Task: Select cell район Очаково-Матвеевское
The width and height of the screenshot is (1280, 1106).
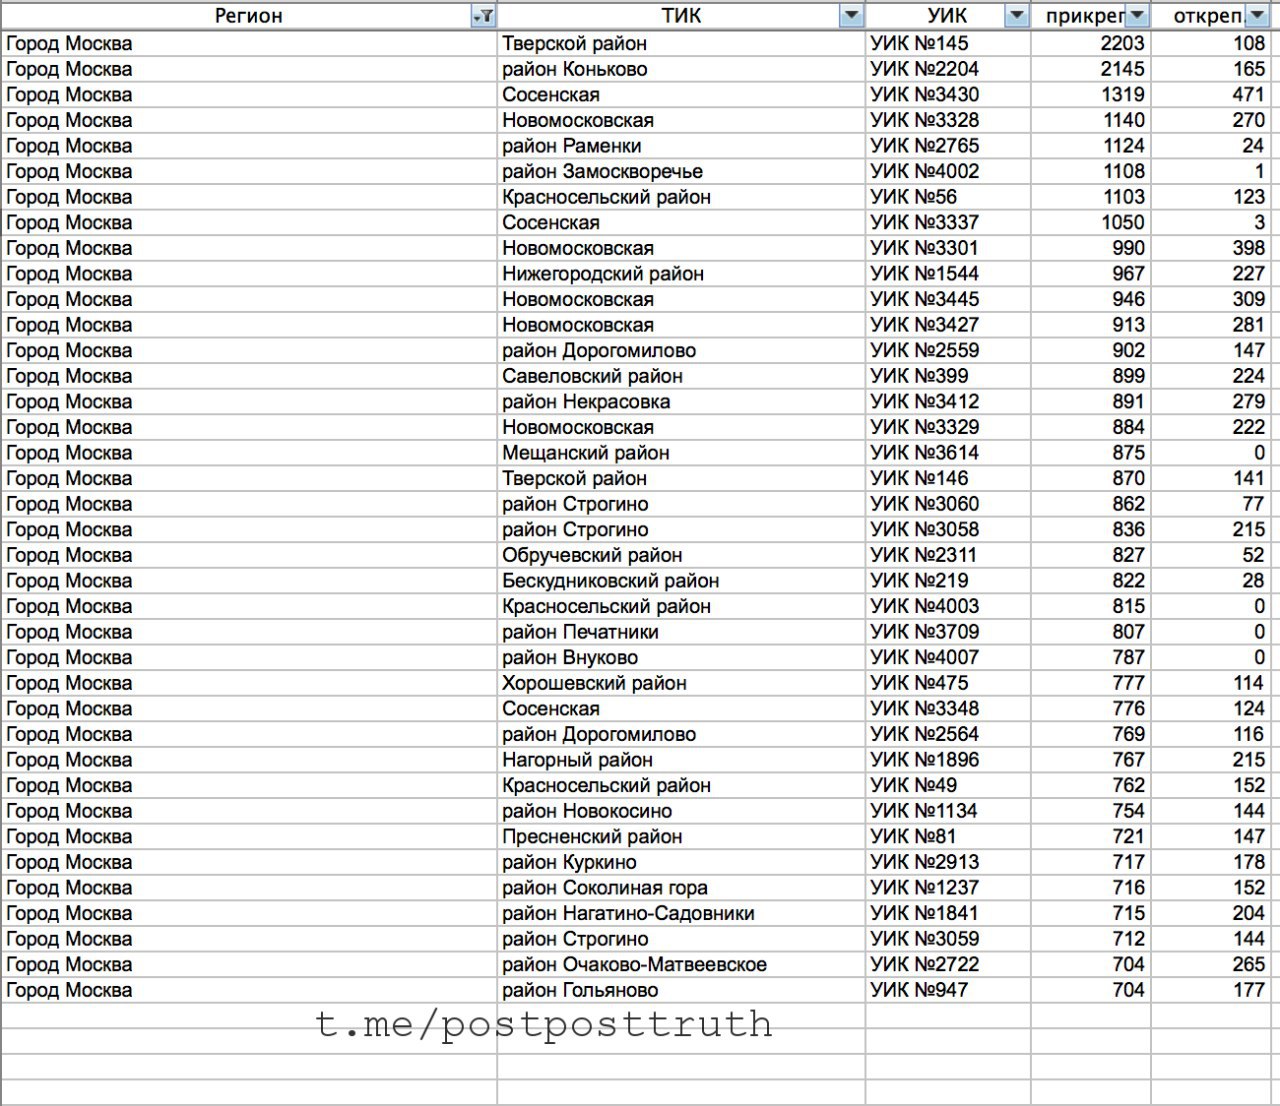Action: (681, 965)
